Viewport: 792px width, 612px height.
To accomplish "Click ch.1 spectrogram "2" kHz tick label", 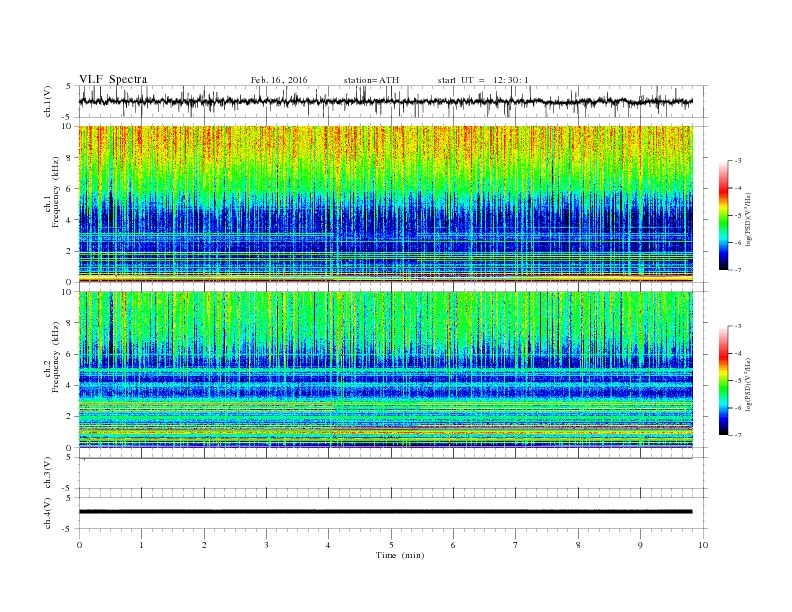I will (70, 251).
